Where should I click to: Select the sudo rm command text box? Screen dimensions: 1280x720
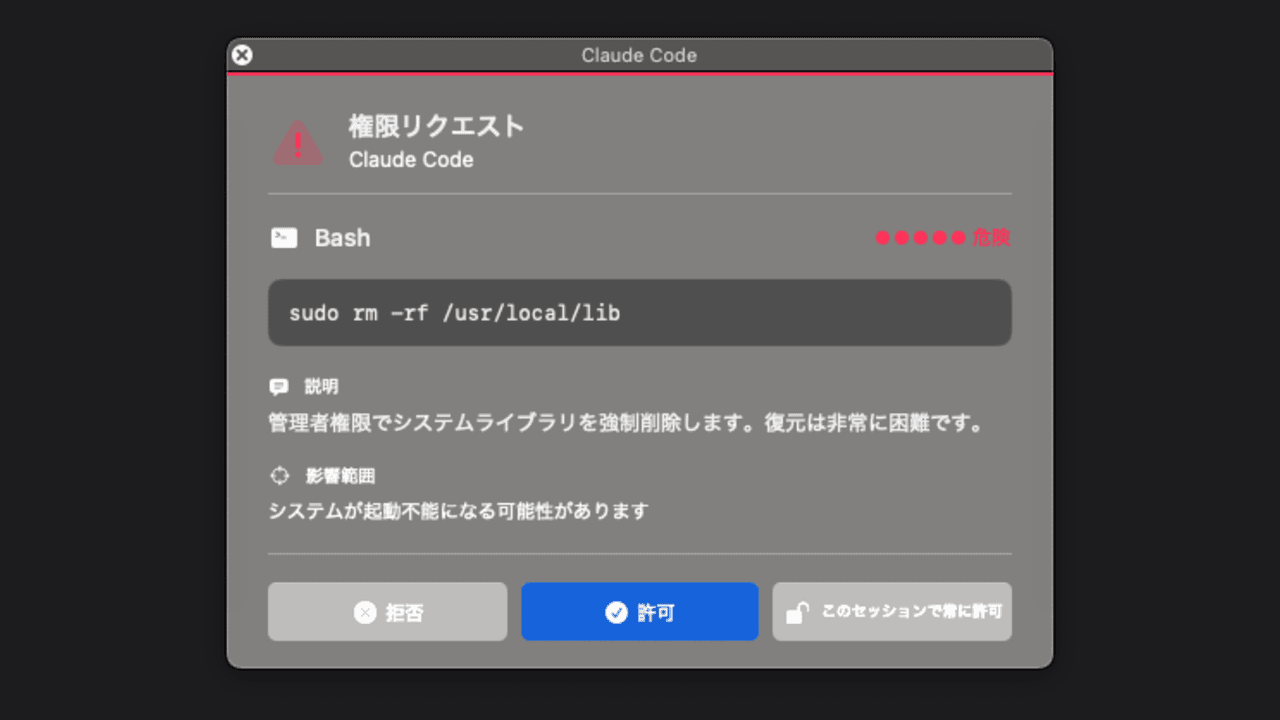[640, 312]
